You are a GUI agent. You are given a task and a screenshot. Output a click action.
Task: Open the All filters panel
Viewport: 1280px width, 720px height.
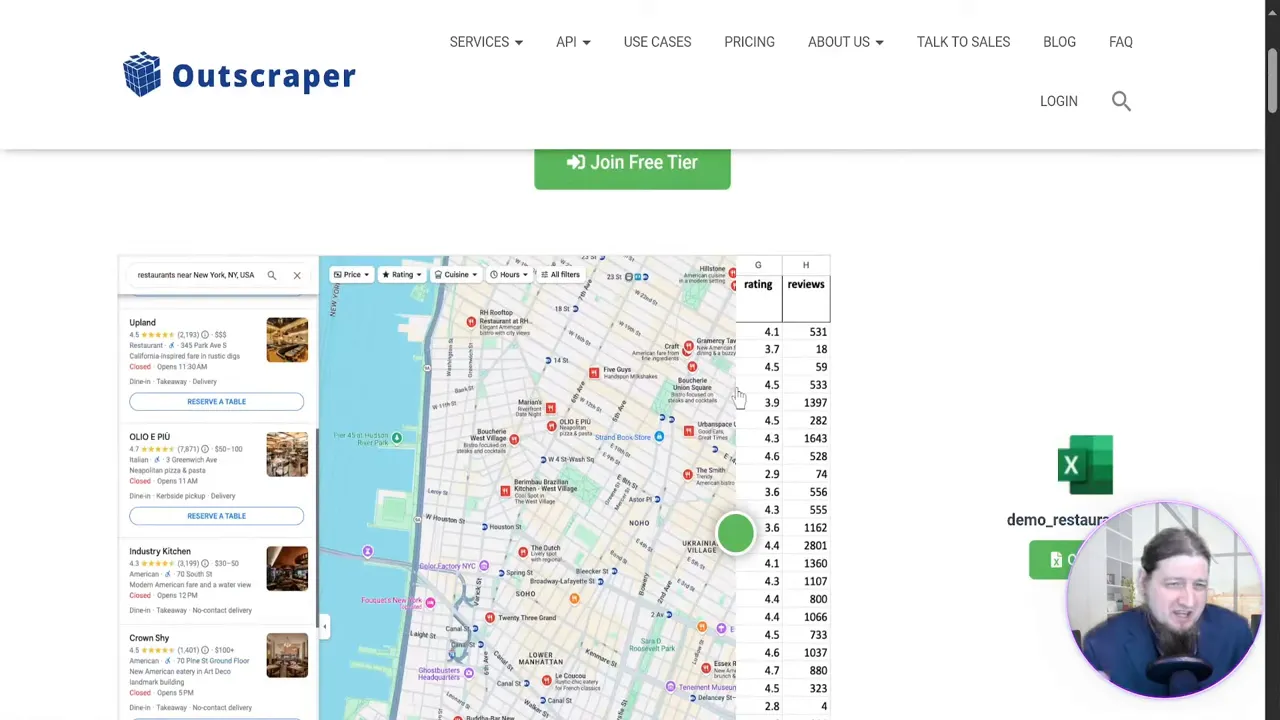pos(560,275)
